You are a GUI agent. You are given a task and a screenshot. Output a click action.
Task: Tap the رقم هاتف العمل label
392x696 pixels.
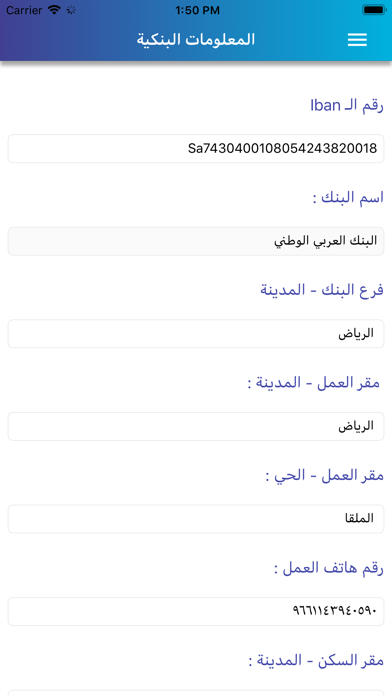329,568
